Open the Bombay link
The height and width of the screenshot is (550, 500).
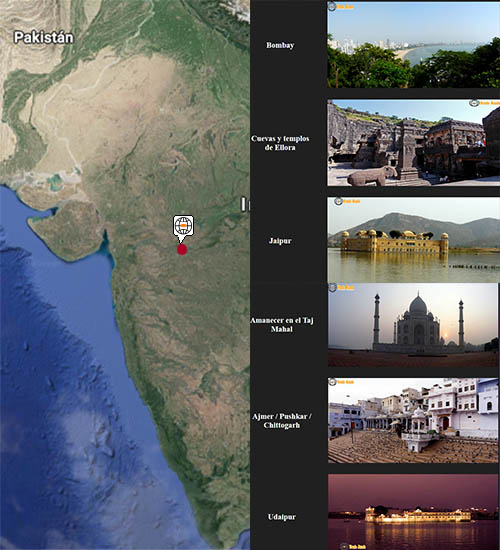pyautogui.click(x=280, y=45)
